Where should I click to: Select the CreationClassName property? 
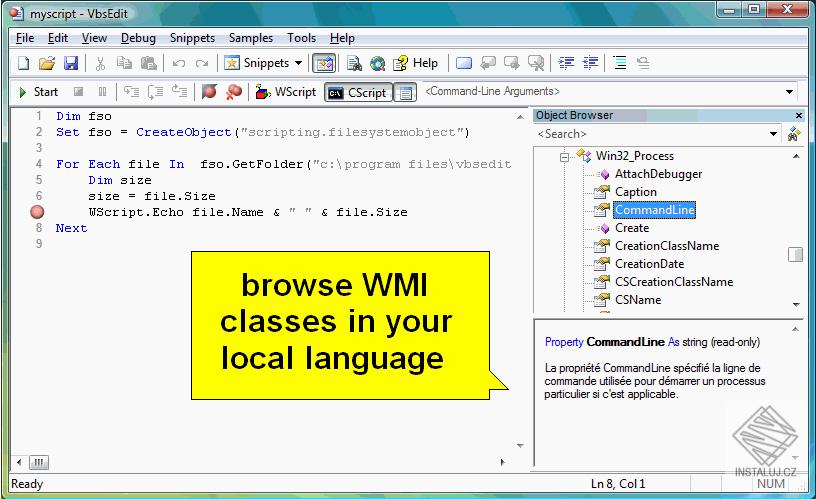[667, 246]
